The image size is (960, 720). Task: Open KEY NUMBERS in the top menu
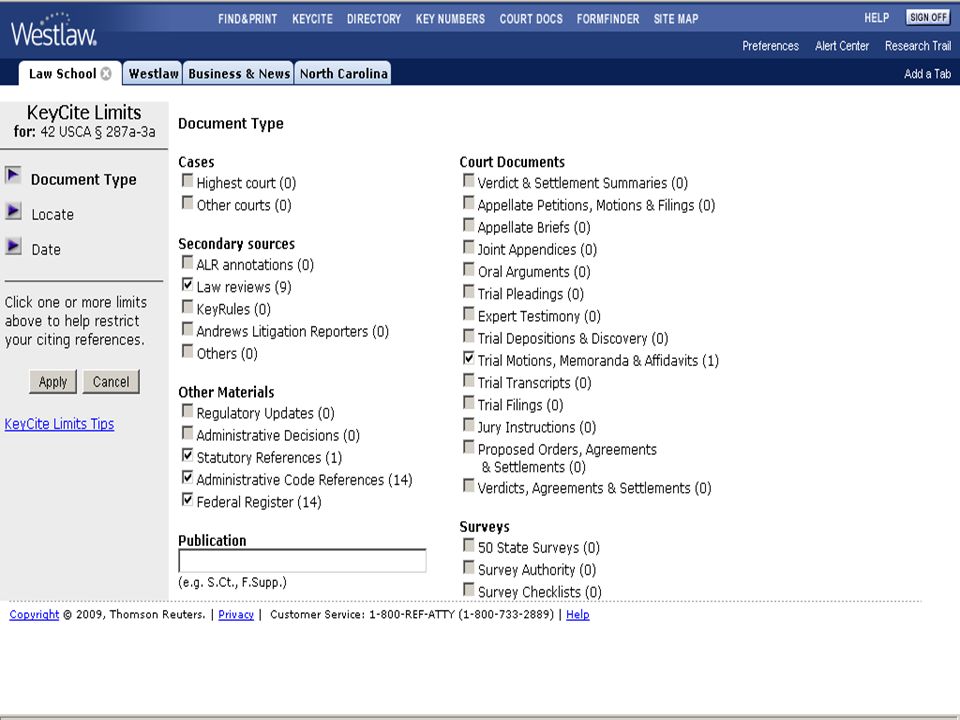pos(450,19)
